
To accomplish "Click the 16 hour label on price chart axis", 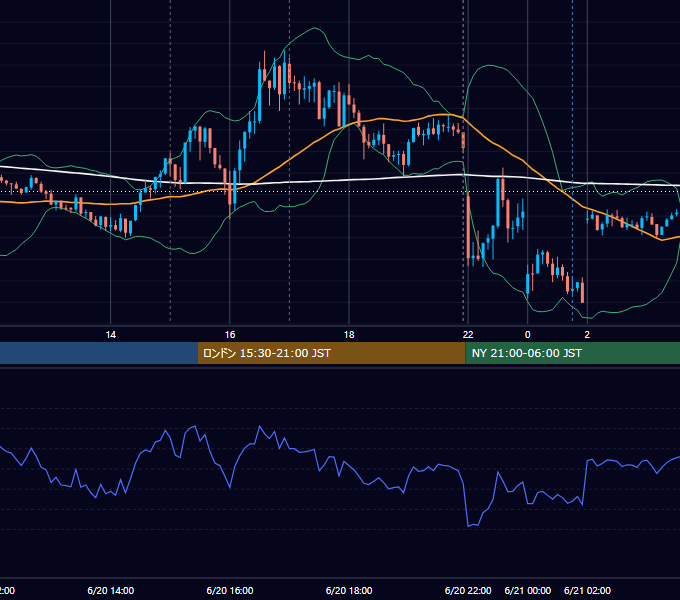I will (x=230, y=335).
